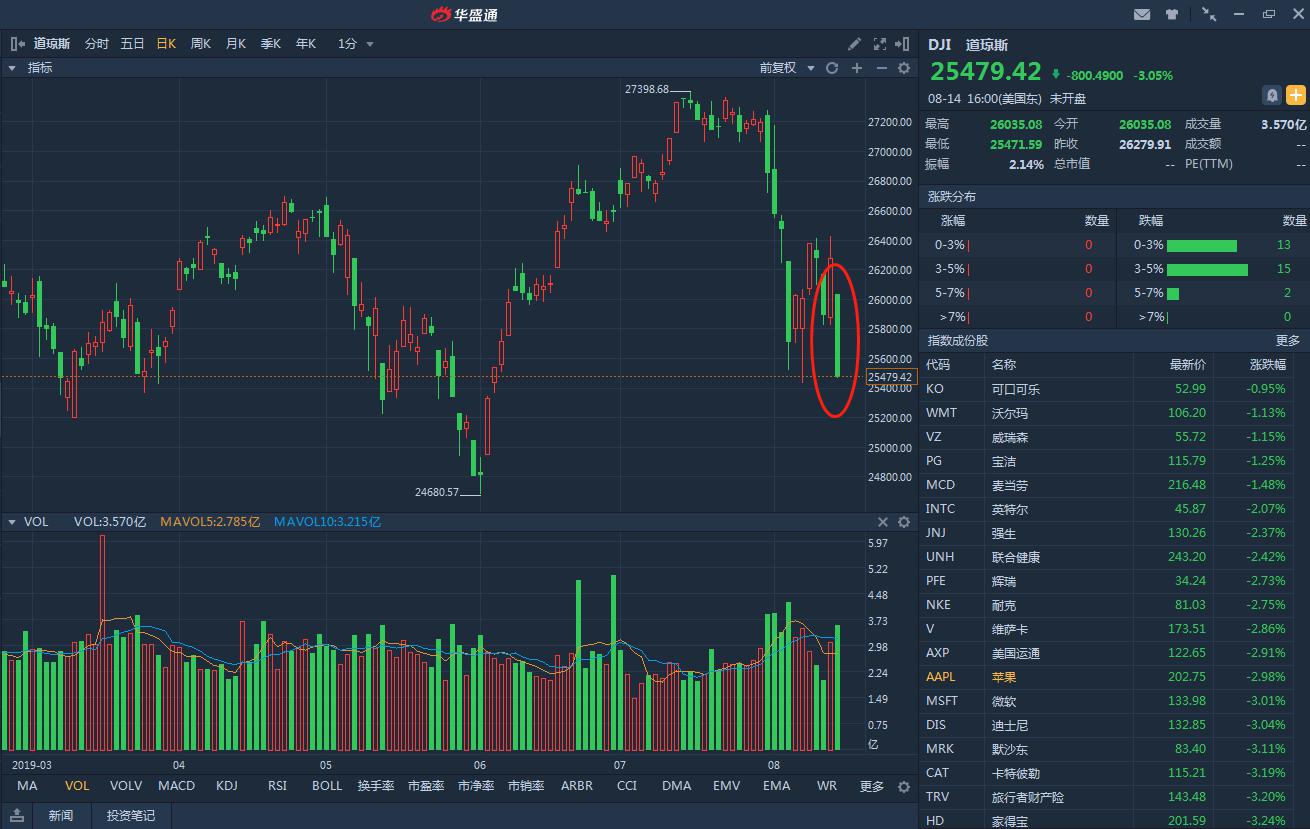Enable the MACD indicator
Screen dimensions: 1310x829
(x=177, y=786)
